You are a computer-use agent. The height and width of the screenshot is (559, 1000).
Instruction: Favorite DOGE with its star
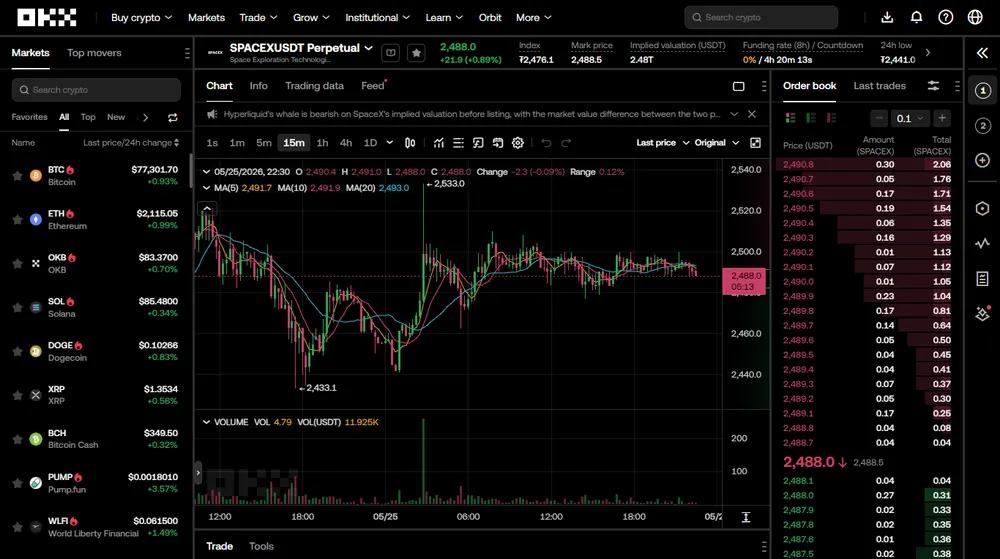pyautogui.click(x=17, y=352)
